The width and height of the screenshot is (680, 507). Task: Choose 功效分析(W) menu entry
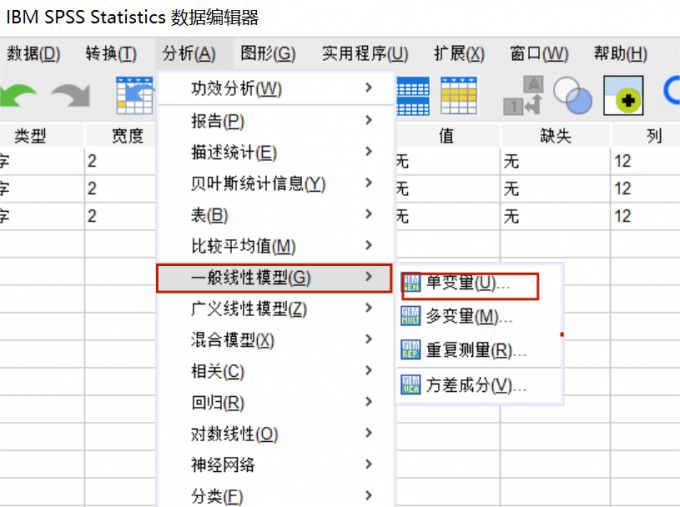(x=276, y=88)
